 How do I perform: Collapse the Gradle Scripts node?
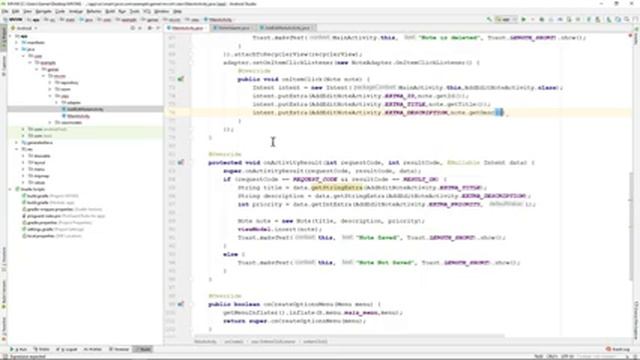(x=11, y=189)
